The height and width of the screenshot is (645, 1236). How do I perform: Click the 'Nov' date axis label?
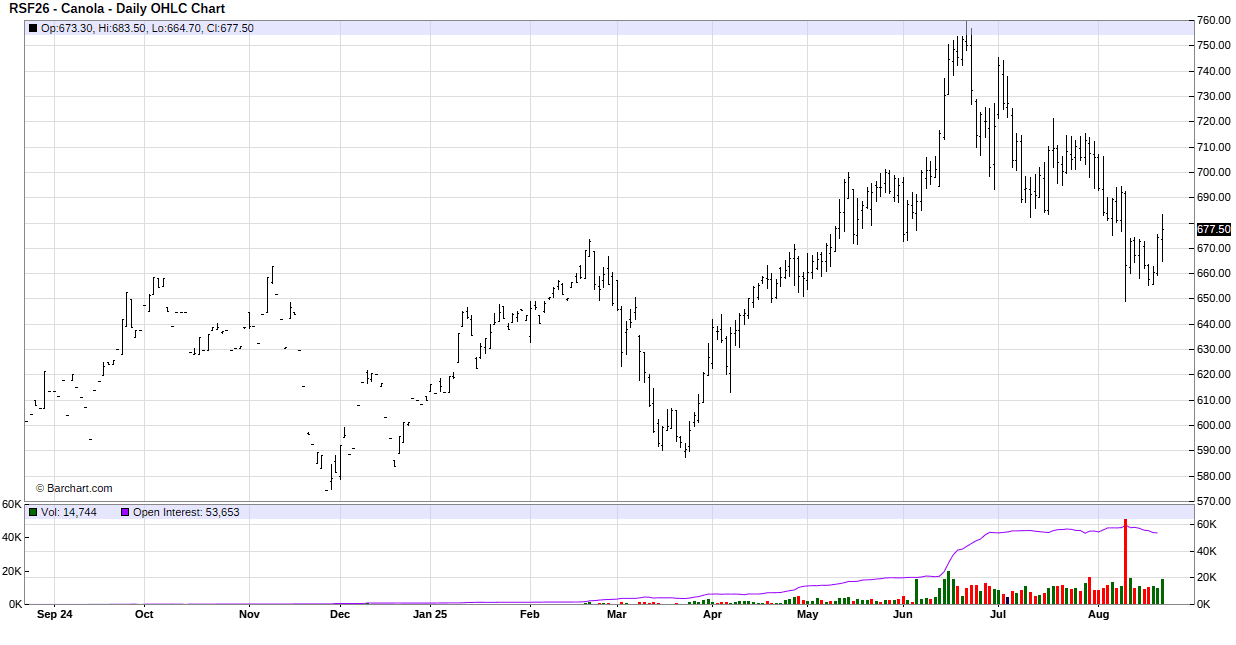[249, 614]
